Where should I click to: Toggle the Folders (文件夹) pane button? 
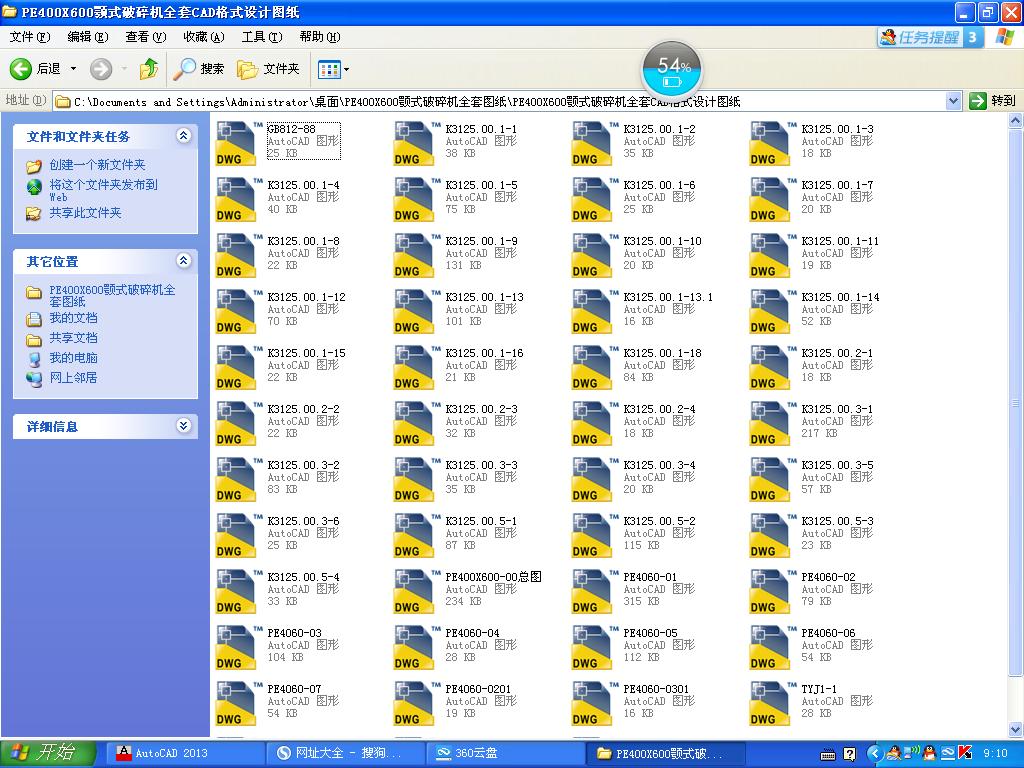[x=268, y=69]
